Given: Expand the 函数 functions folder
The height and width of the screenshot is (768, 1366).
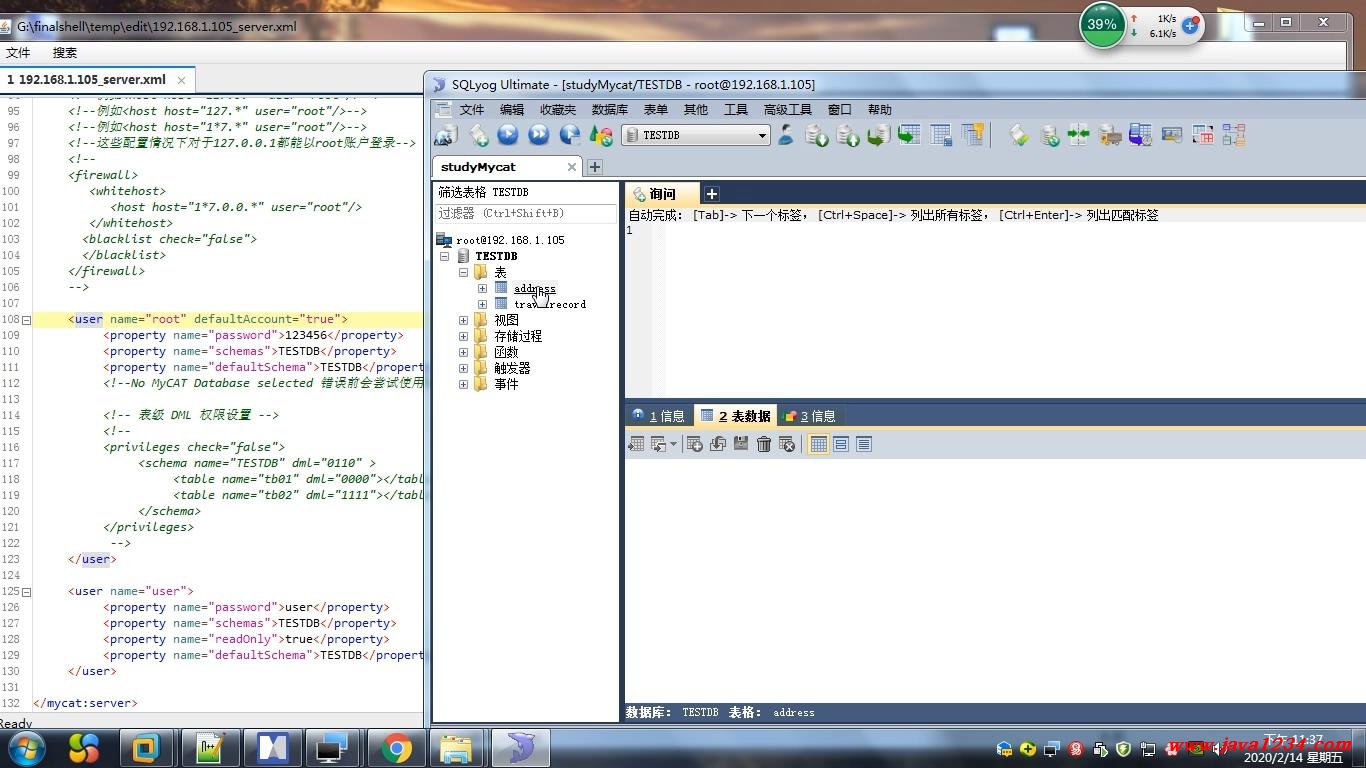Looking at the screenshot, I should coord(464,352).
